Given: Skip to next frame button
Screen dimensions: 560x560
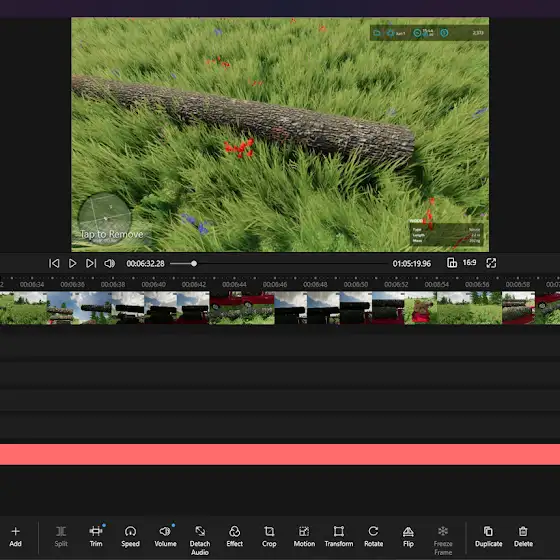Looking at the screenshot, I should point(91,264).
